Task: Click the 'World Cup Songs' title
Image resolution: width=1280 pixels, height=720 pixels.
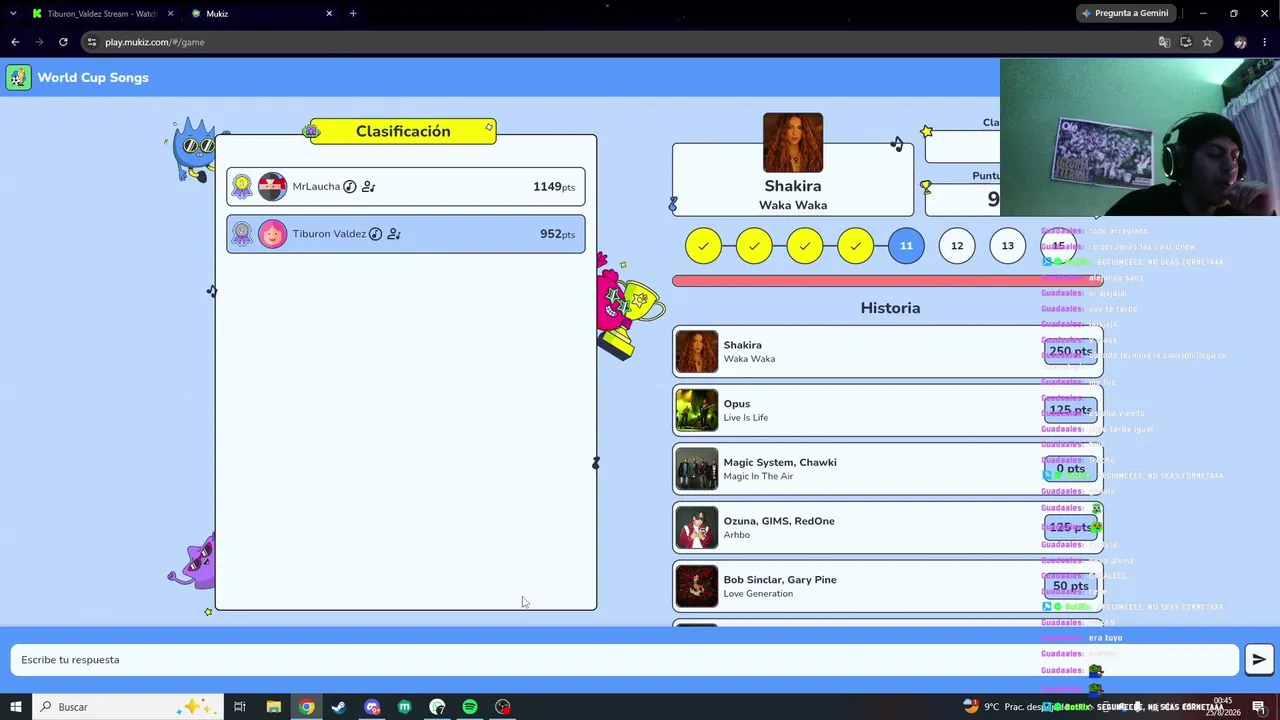Action: (93, 78)
